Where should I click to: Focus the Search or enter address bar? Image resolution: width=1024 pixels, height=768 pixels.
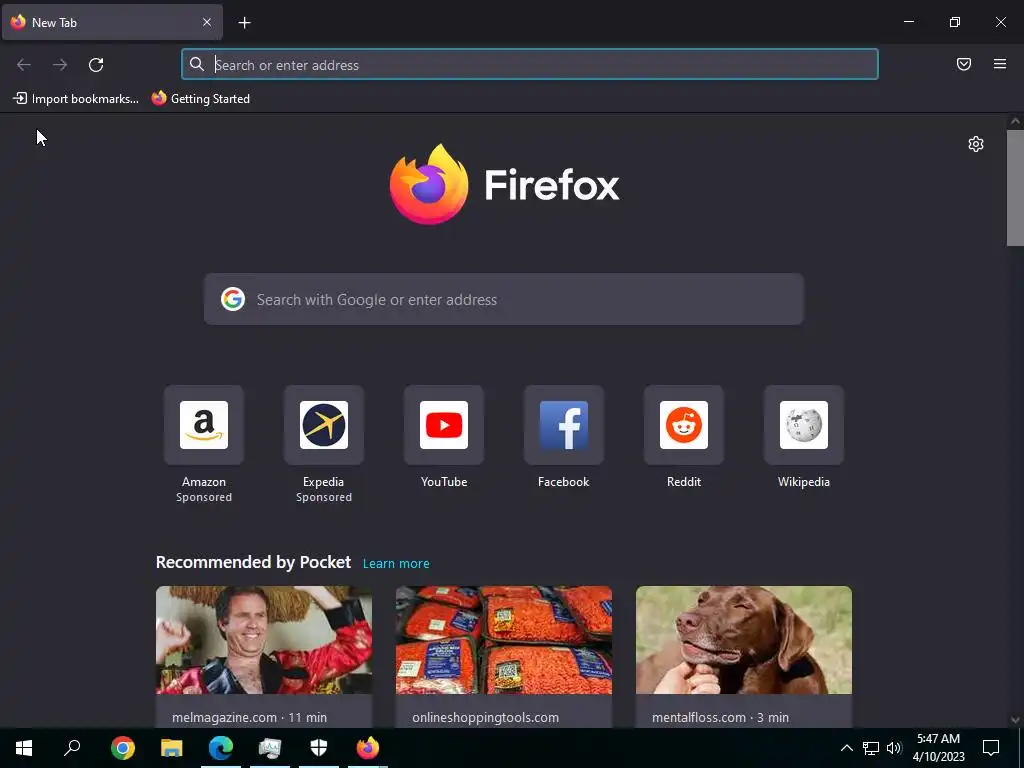click(530, 65)
